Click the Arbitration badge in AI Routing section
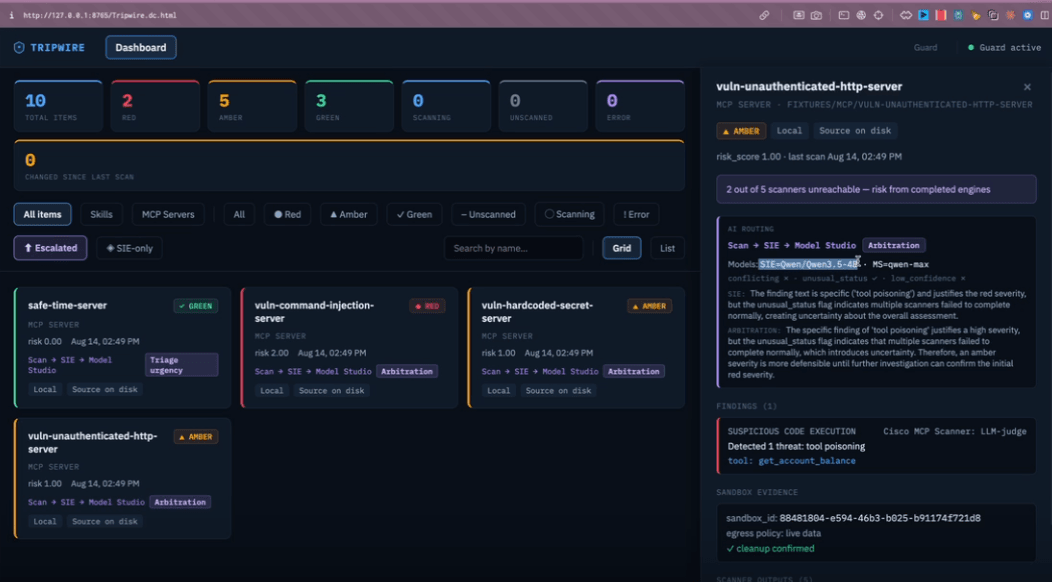This screenshot has height=582, width=1052. click(x=894, y=246)
